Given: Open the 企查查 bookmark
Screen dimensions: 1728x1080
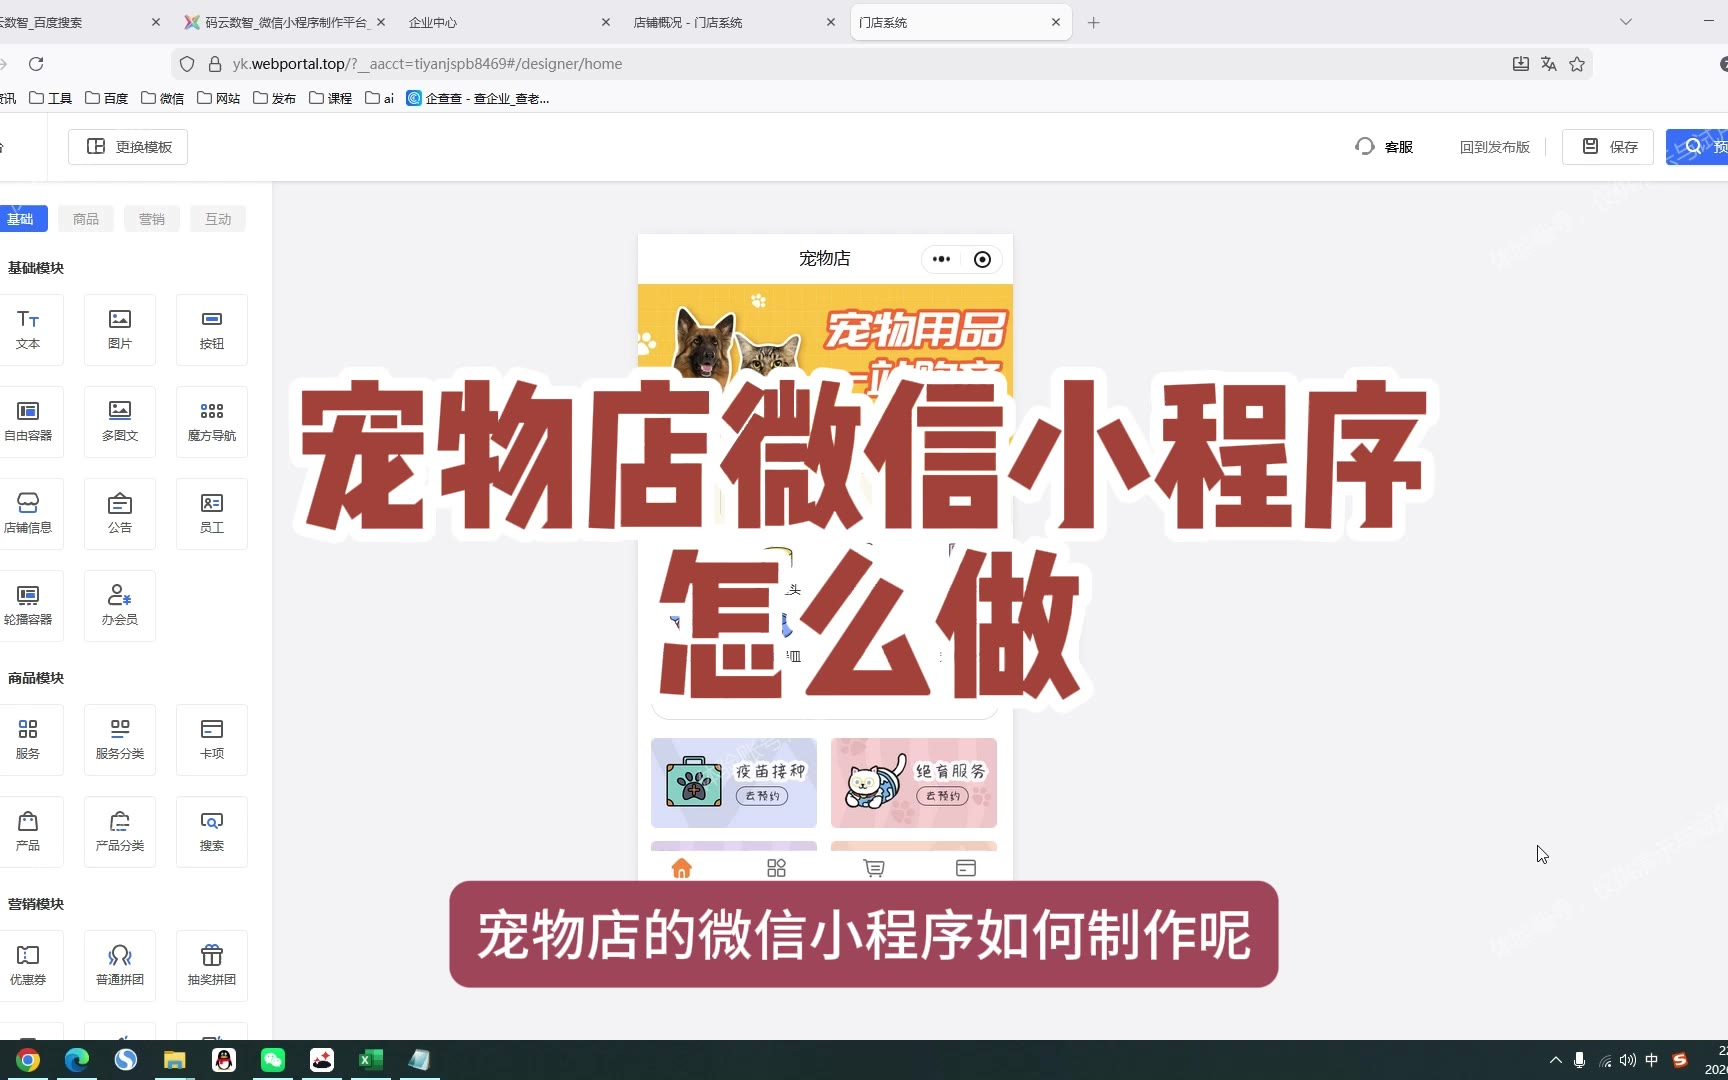Looking at the screenshot, I should pos(478,98).
